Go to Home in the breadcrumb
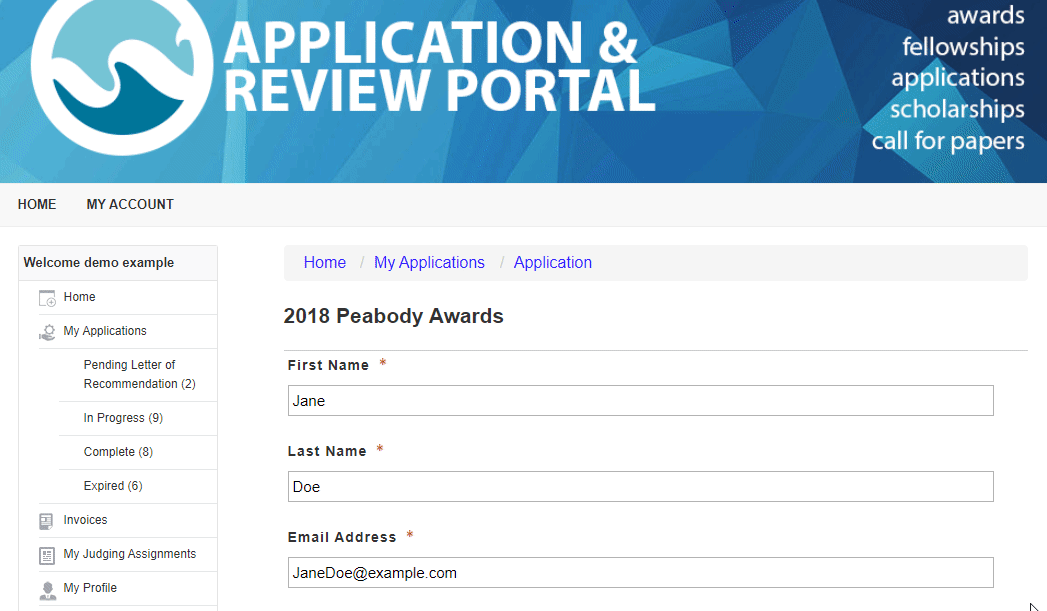This screenshot has height=611, width=1047. (325, 262)
